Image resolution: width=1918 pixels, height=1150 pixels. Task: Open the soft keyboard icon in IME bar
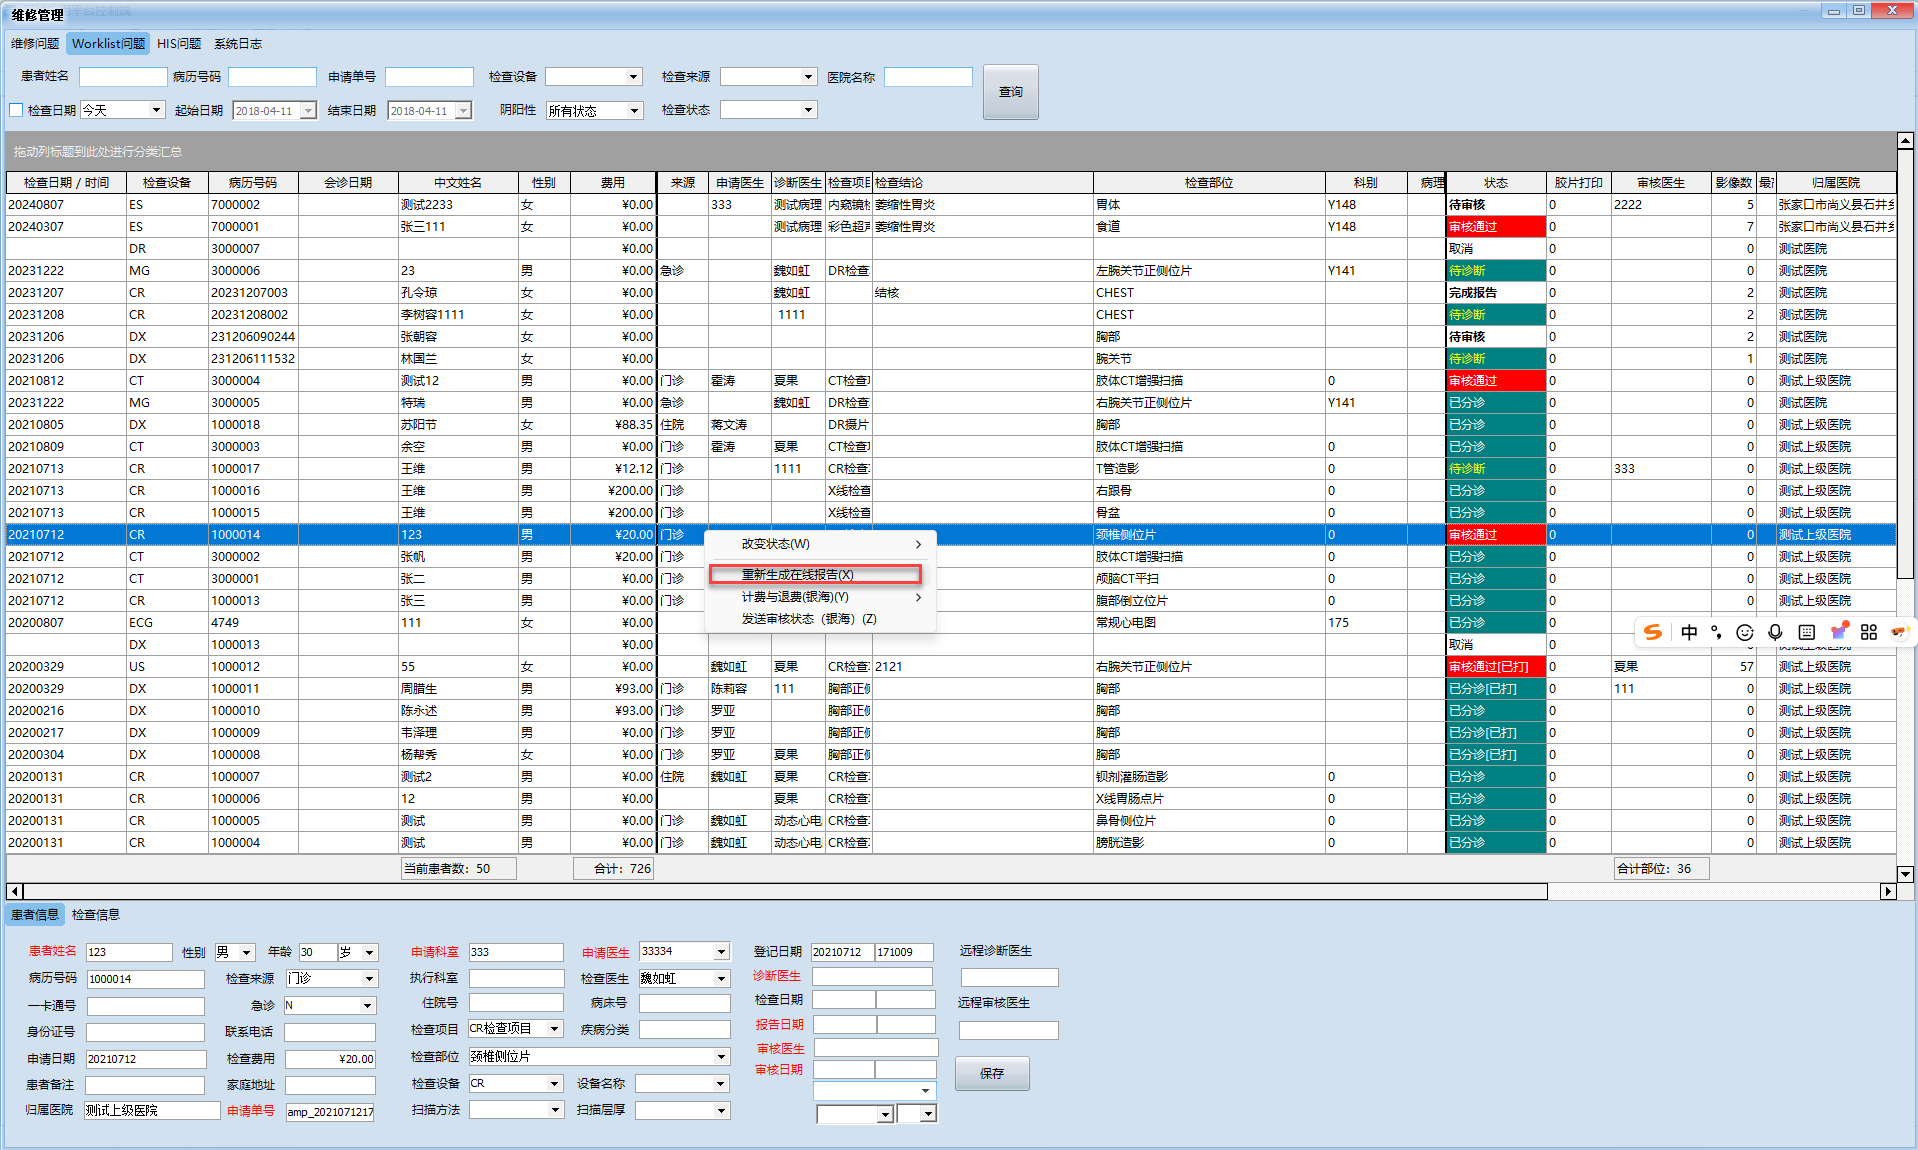pyautogui.click(x=1806, y=632)
